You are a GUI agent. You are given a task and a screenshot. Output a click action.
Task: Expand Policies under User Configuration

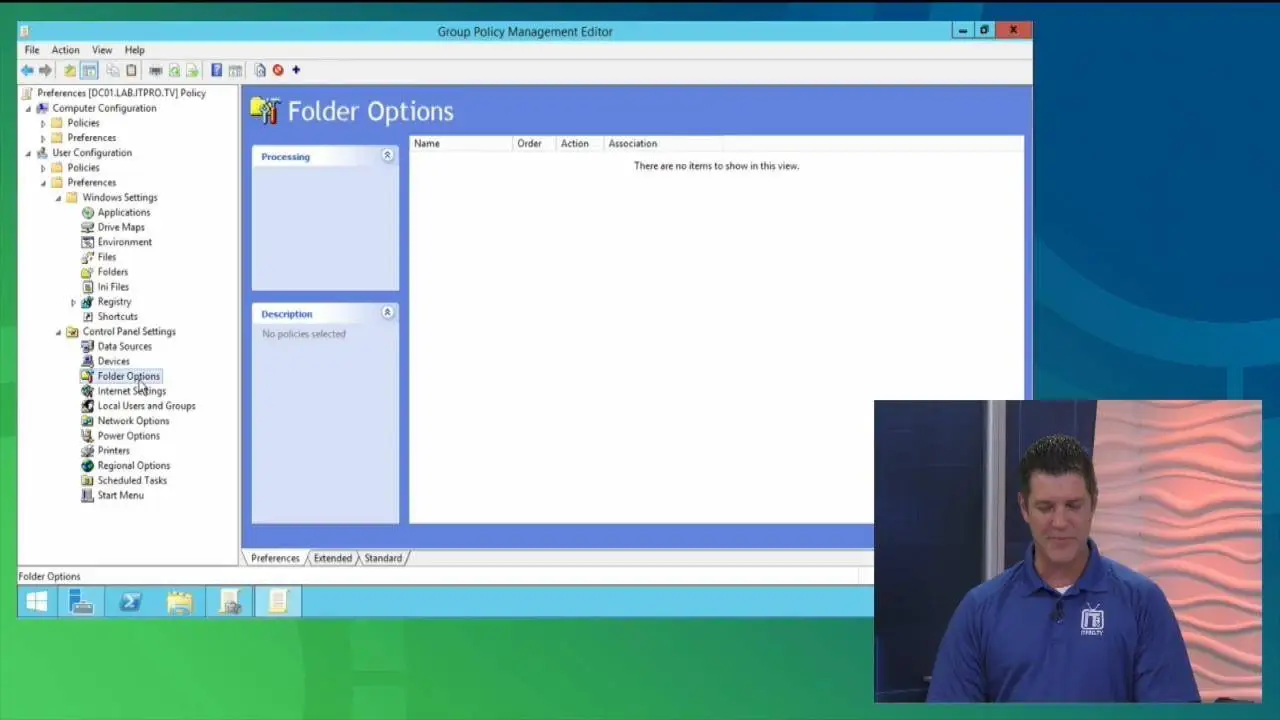43,168
